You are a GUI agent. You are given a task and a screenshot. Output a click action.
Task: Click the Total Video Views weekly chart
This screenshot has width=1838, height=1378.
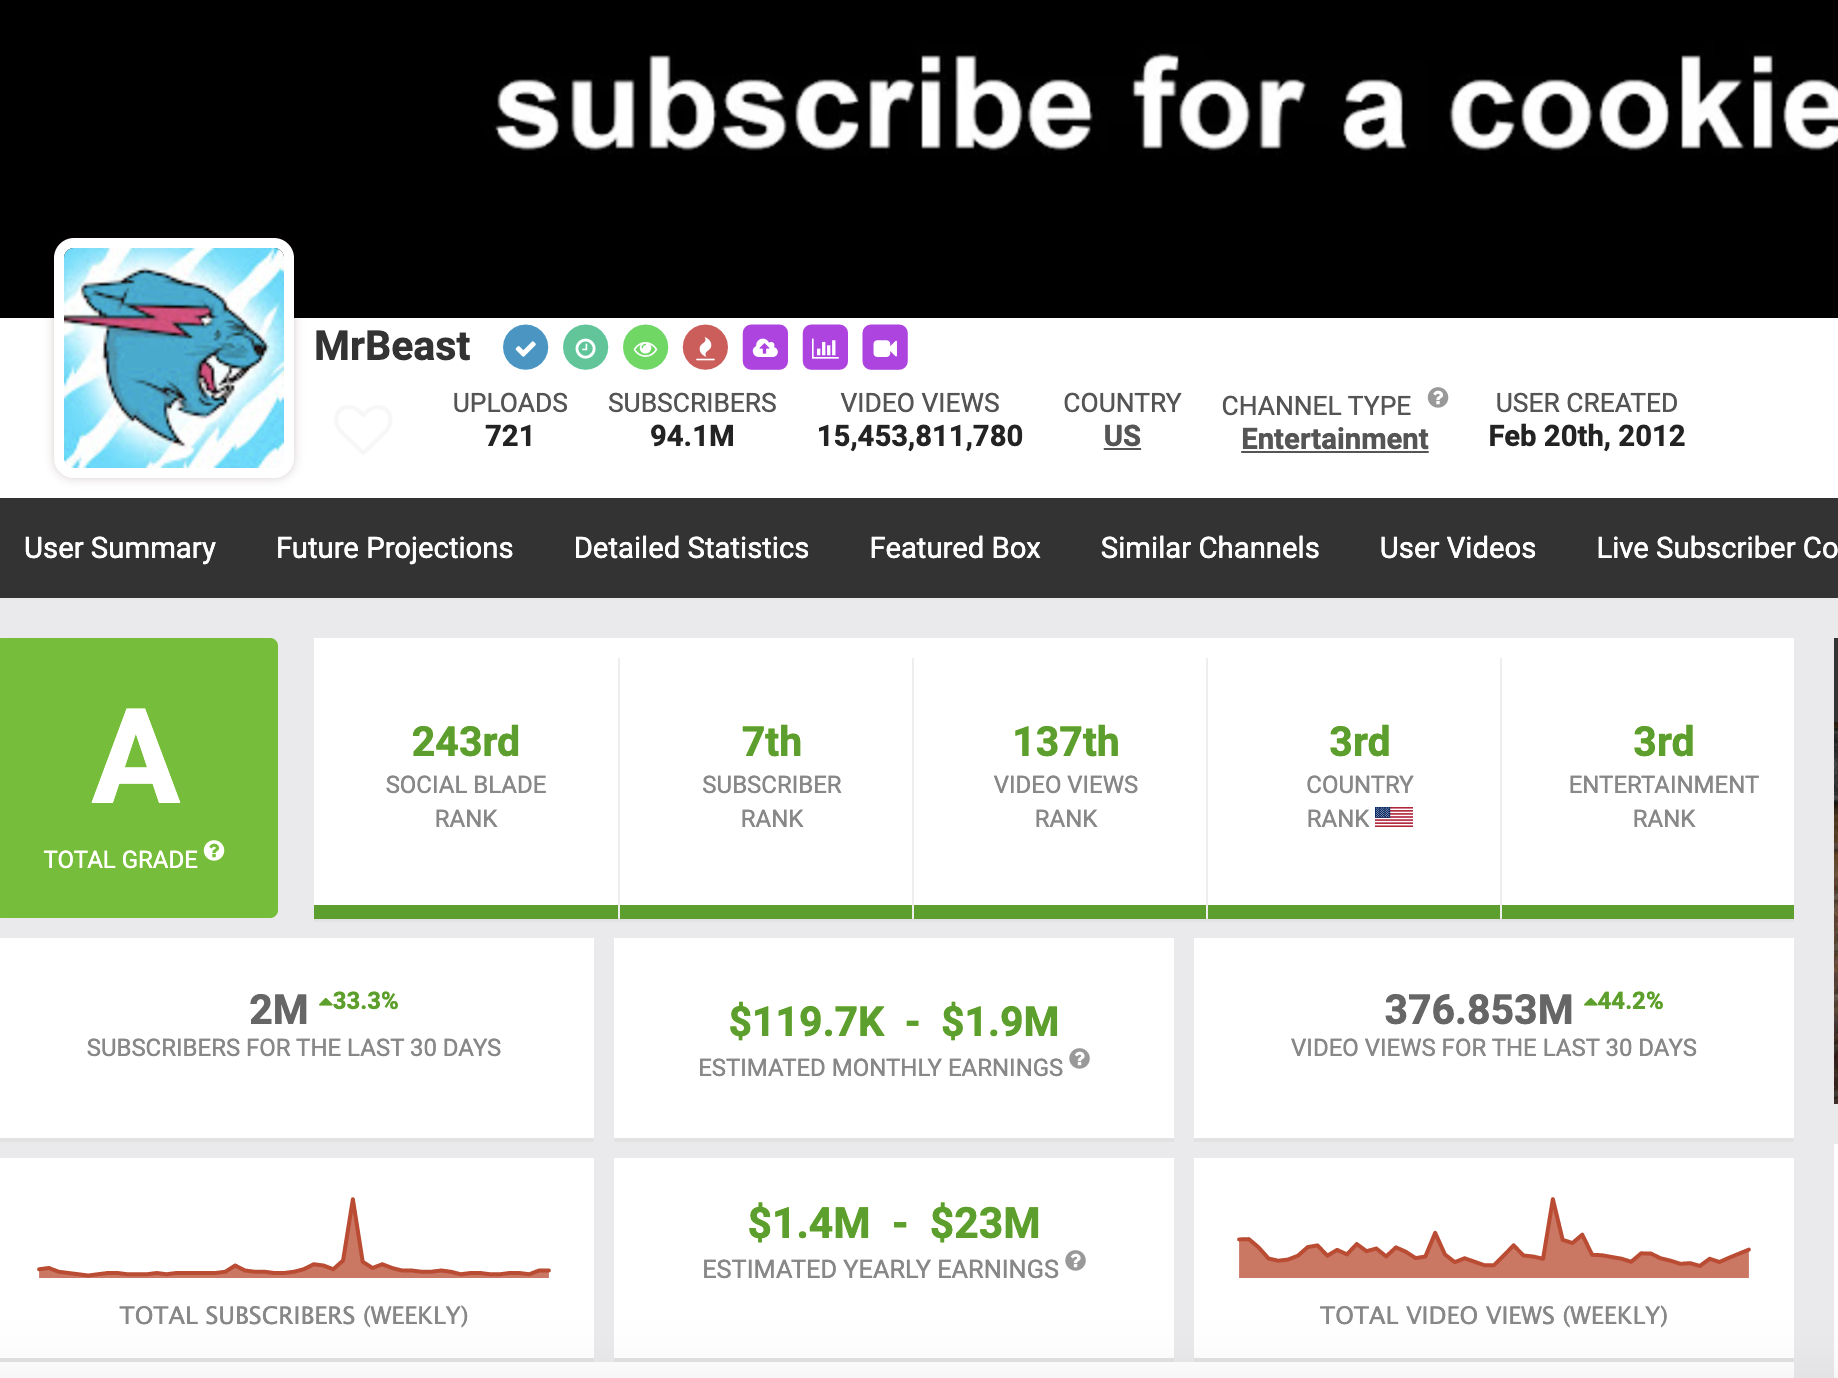pos(1494,1238)
